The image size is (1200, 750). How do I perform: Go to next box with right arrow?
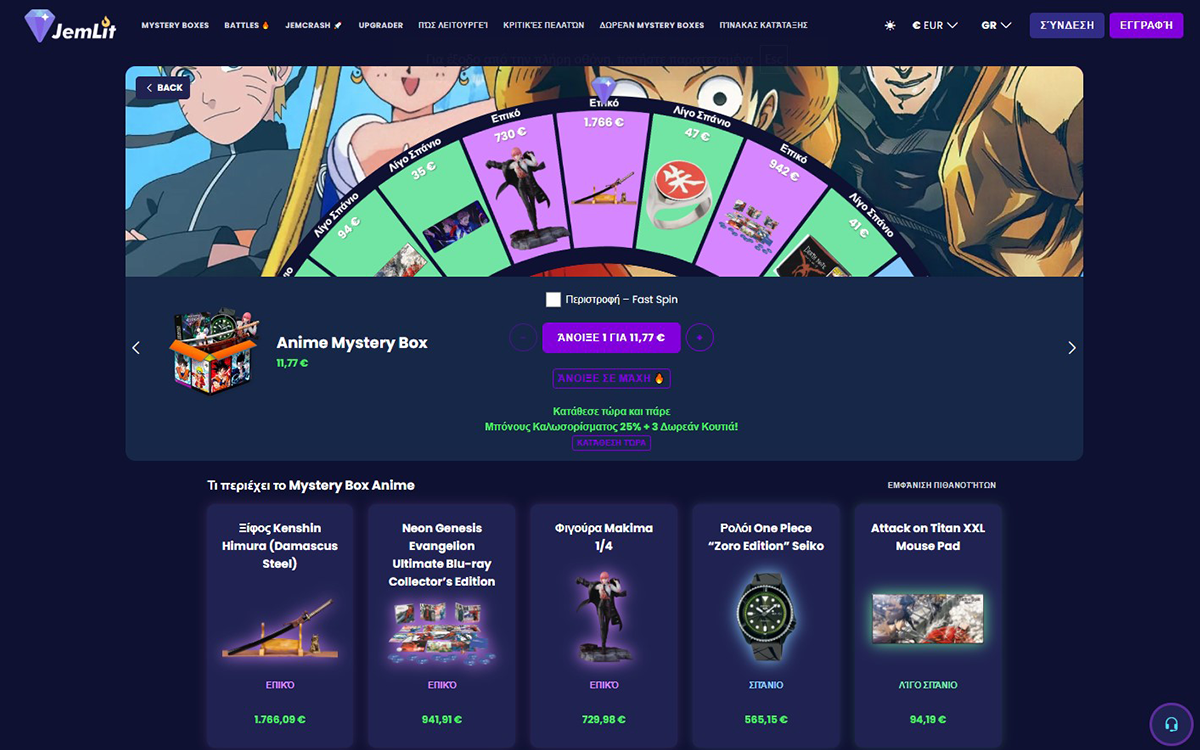coord(1072,348)
